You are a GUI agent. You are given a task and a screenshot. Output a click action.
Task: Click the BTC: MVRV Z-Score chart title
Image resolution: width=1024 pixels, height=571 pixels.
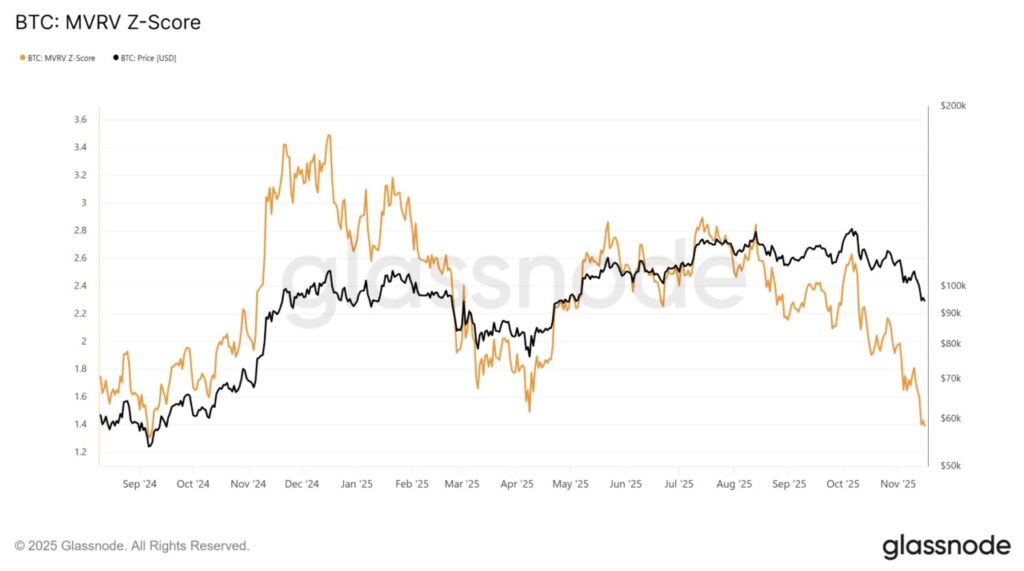click(x=100, y=21)
